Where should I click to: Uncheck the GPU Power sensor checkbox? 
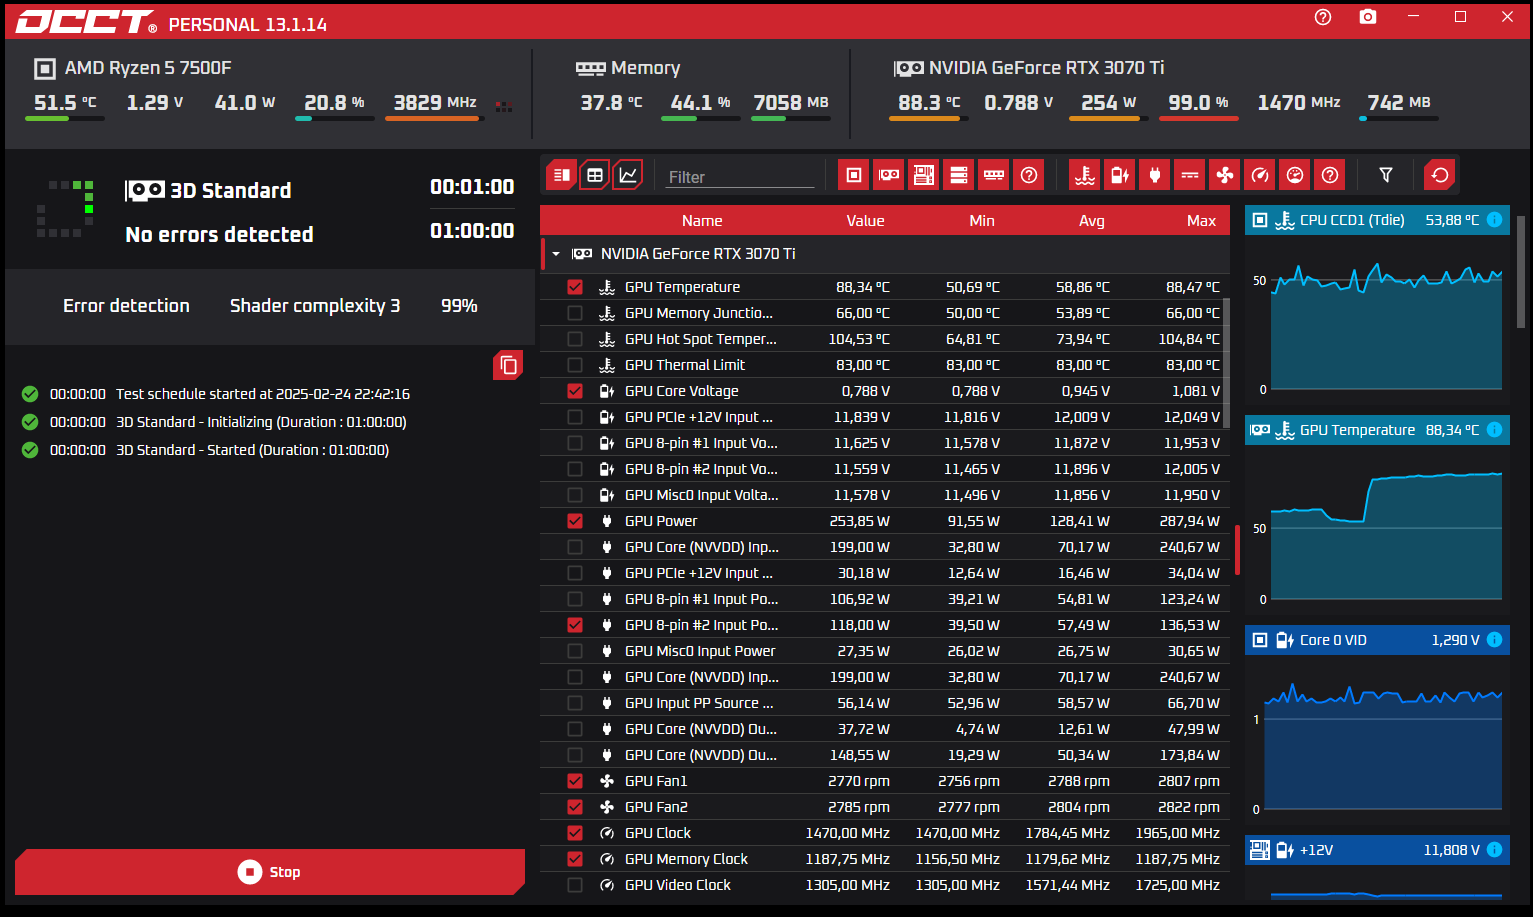click(x=574, y=521)
